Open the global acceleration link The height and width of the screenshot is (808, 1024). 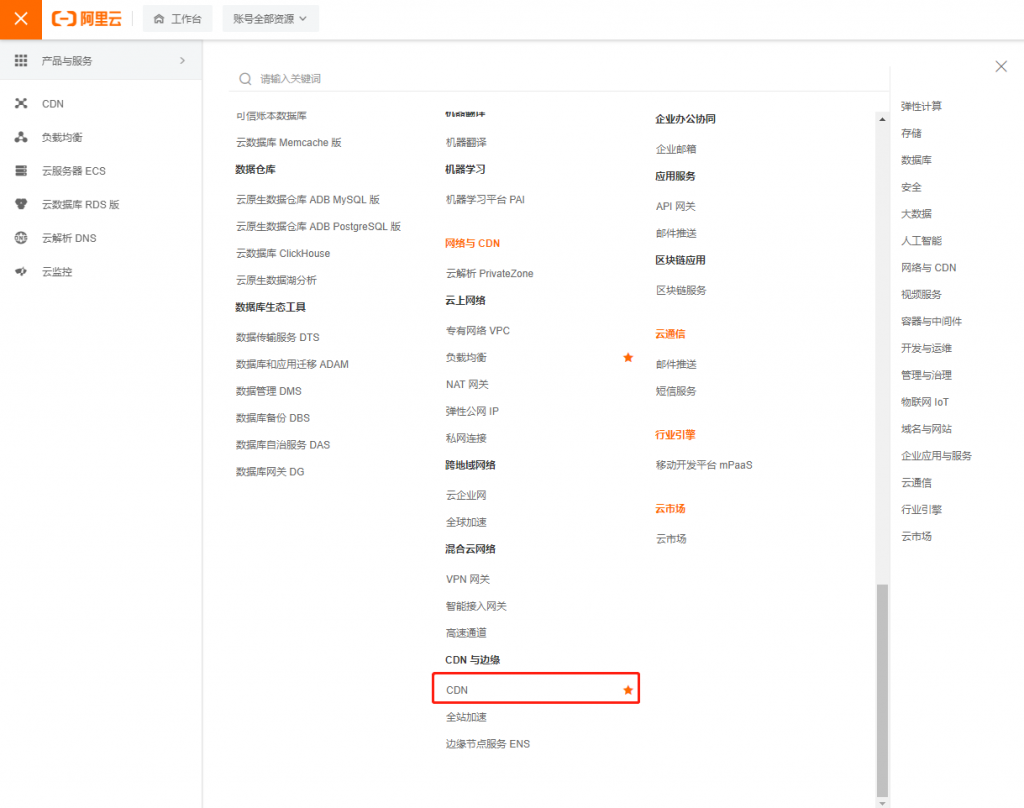pos(466,523)
